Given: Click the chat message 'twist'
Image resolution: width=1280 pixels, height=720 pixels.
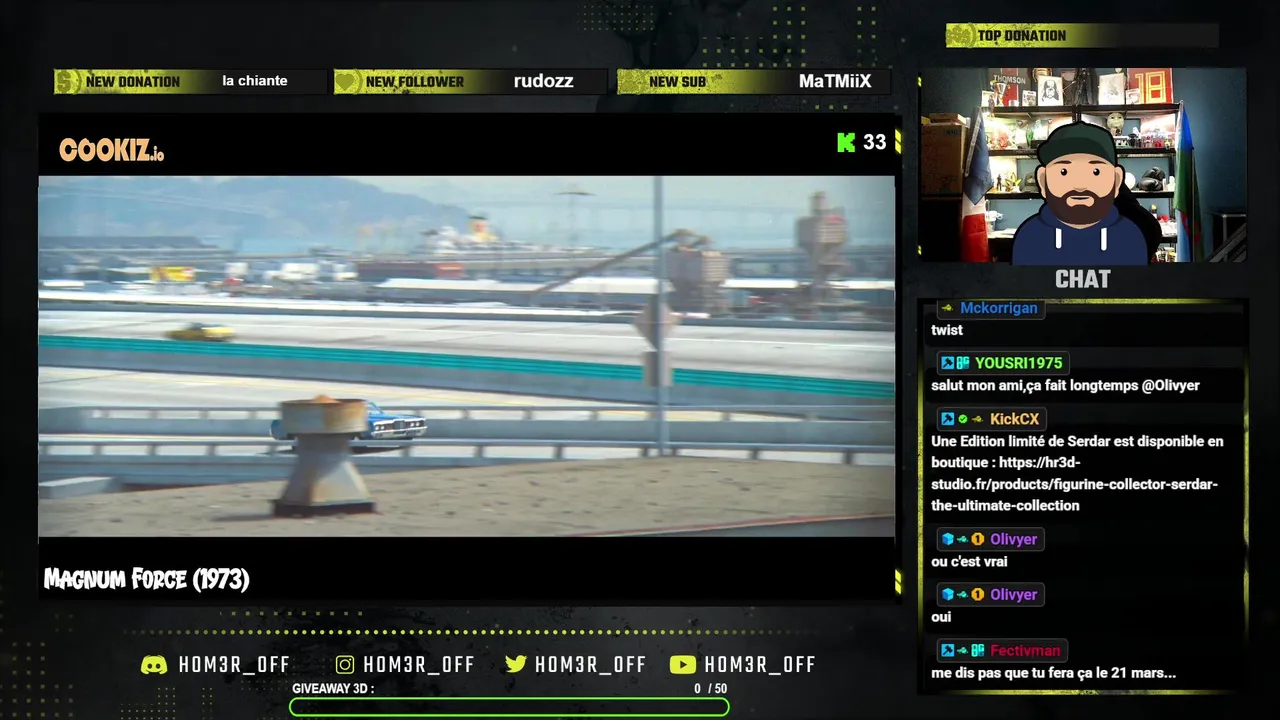Looking at the screenshot, I should (947, 330).
